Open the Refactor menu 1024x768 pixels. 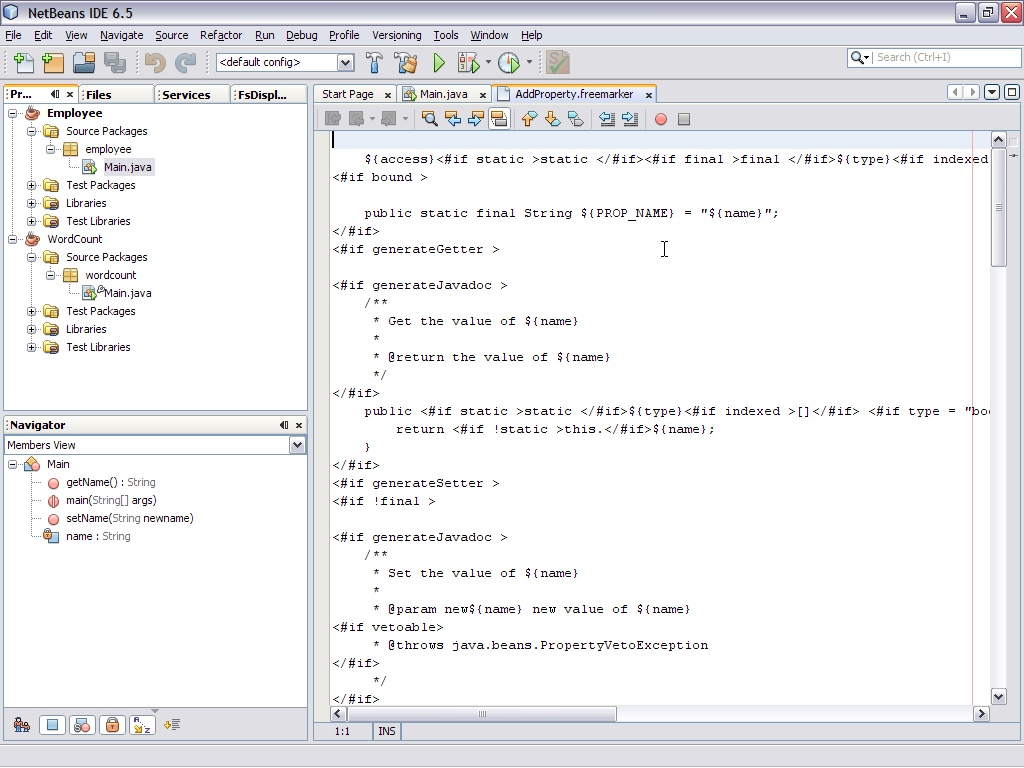pyautogui.click(x=221, y=35)
